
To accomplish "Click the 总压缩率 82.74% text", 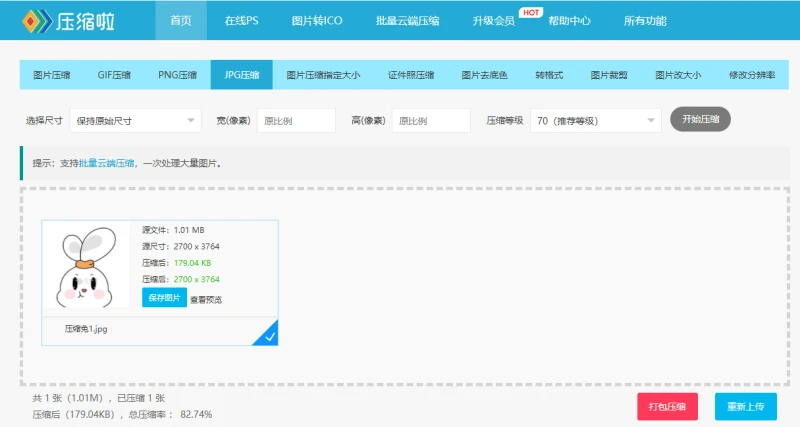I will 170,414.
